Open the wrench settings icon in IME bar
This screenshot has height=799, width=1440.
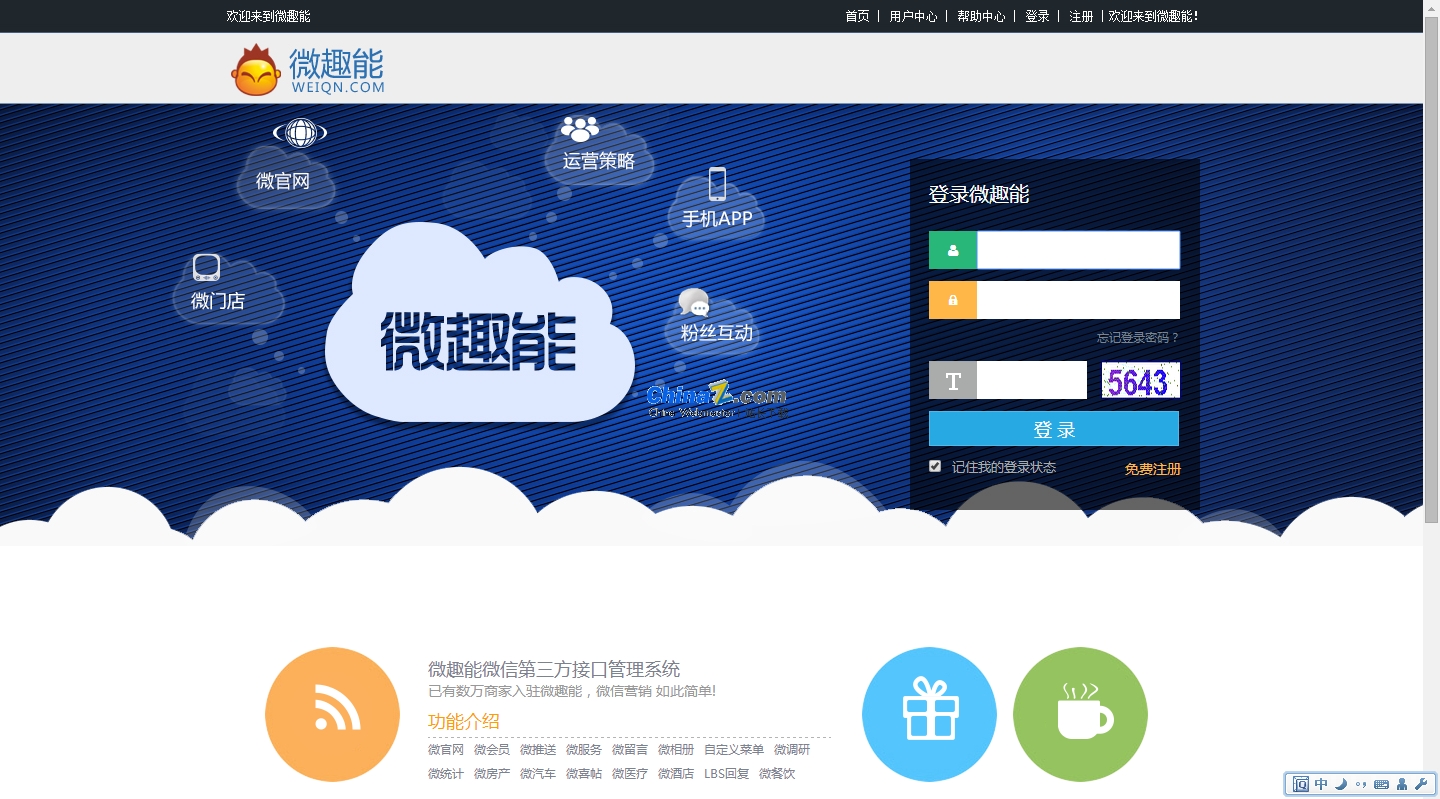point(1420,784)
